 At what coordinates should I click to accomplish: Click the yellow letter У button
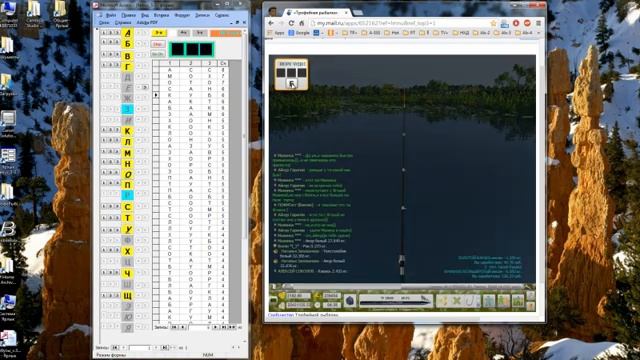click(128, 229)
